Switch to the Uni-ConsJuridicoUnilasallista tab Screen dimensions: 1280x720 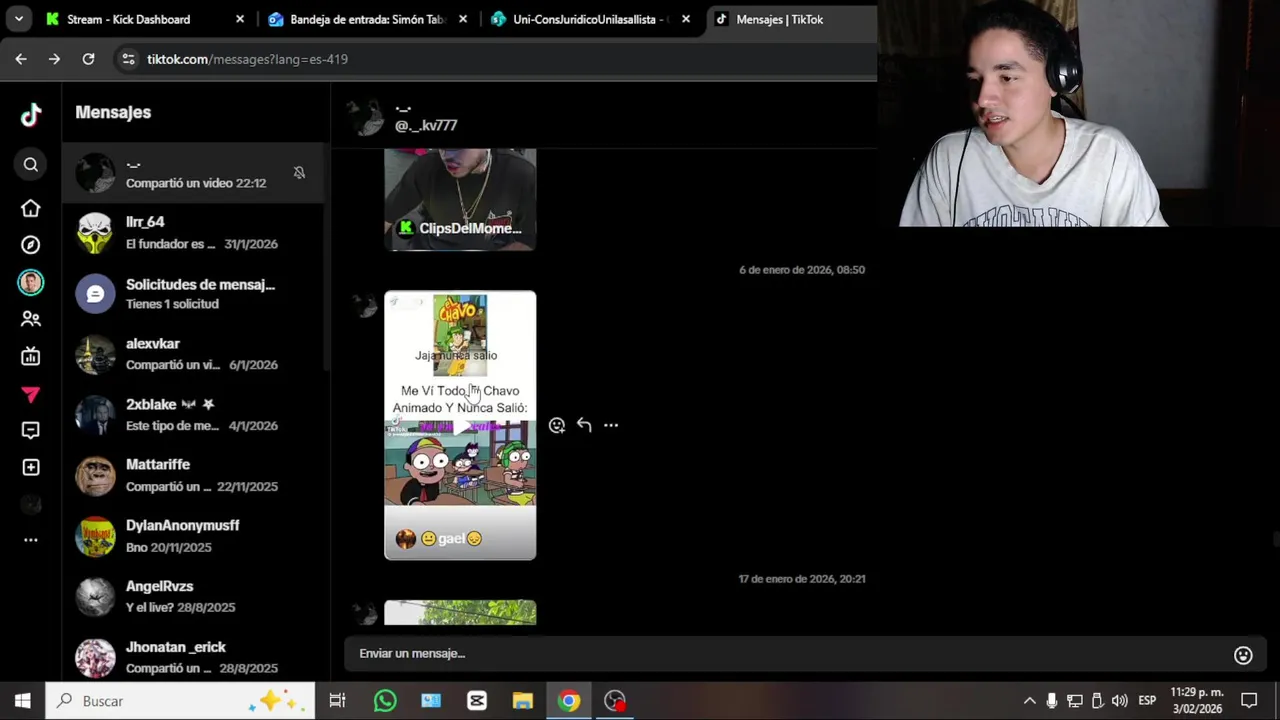point(590,19)
